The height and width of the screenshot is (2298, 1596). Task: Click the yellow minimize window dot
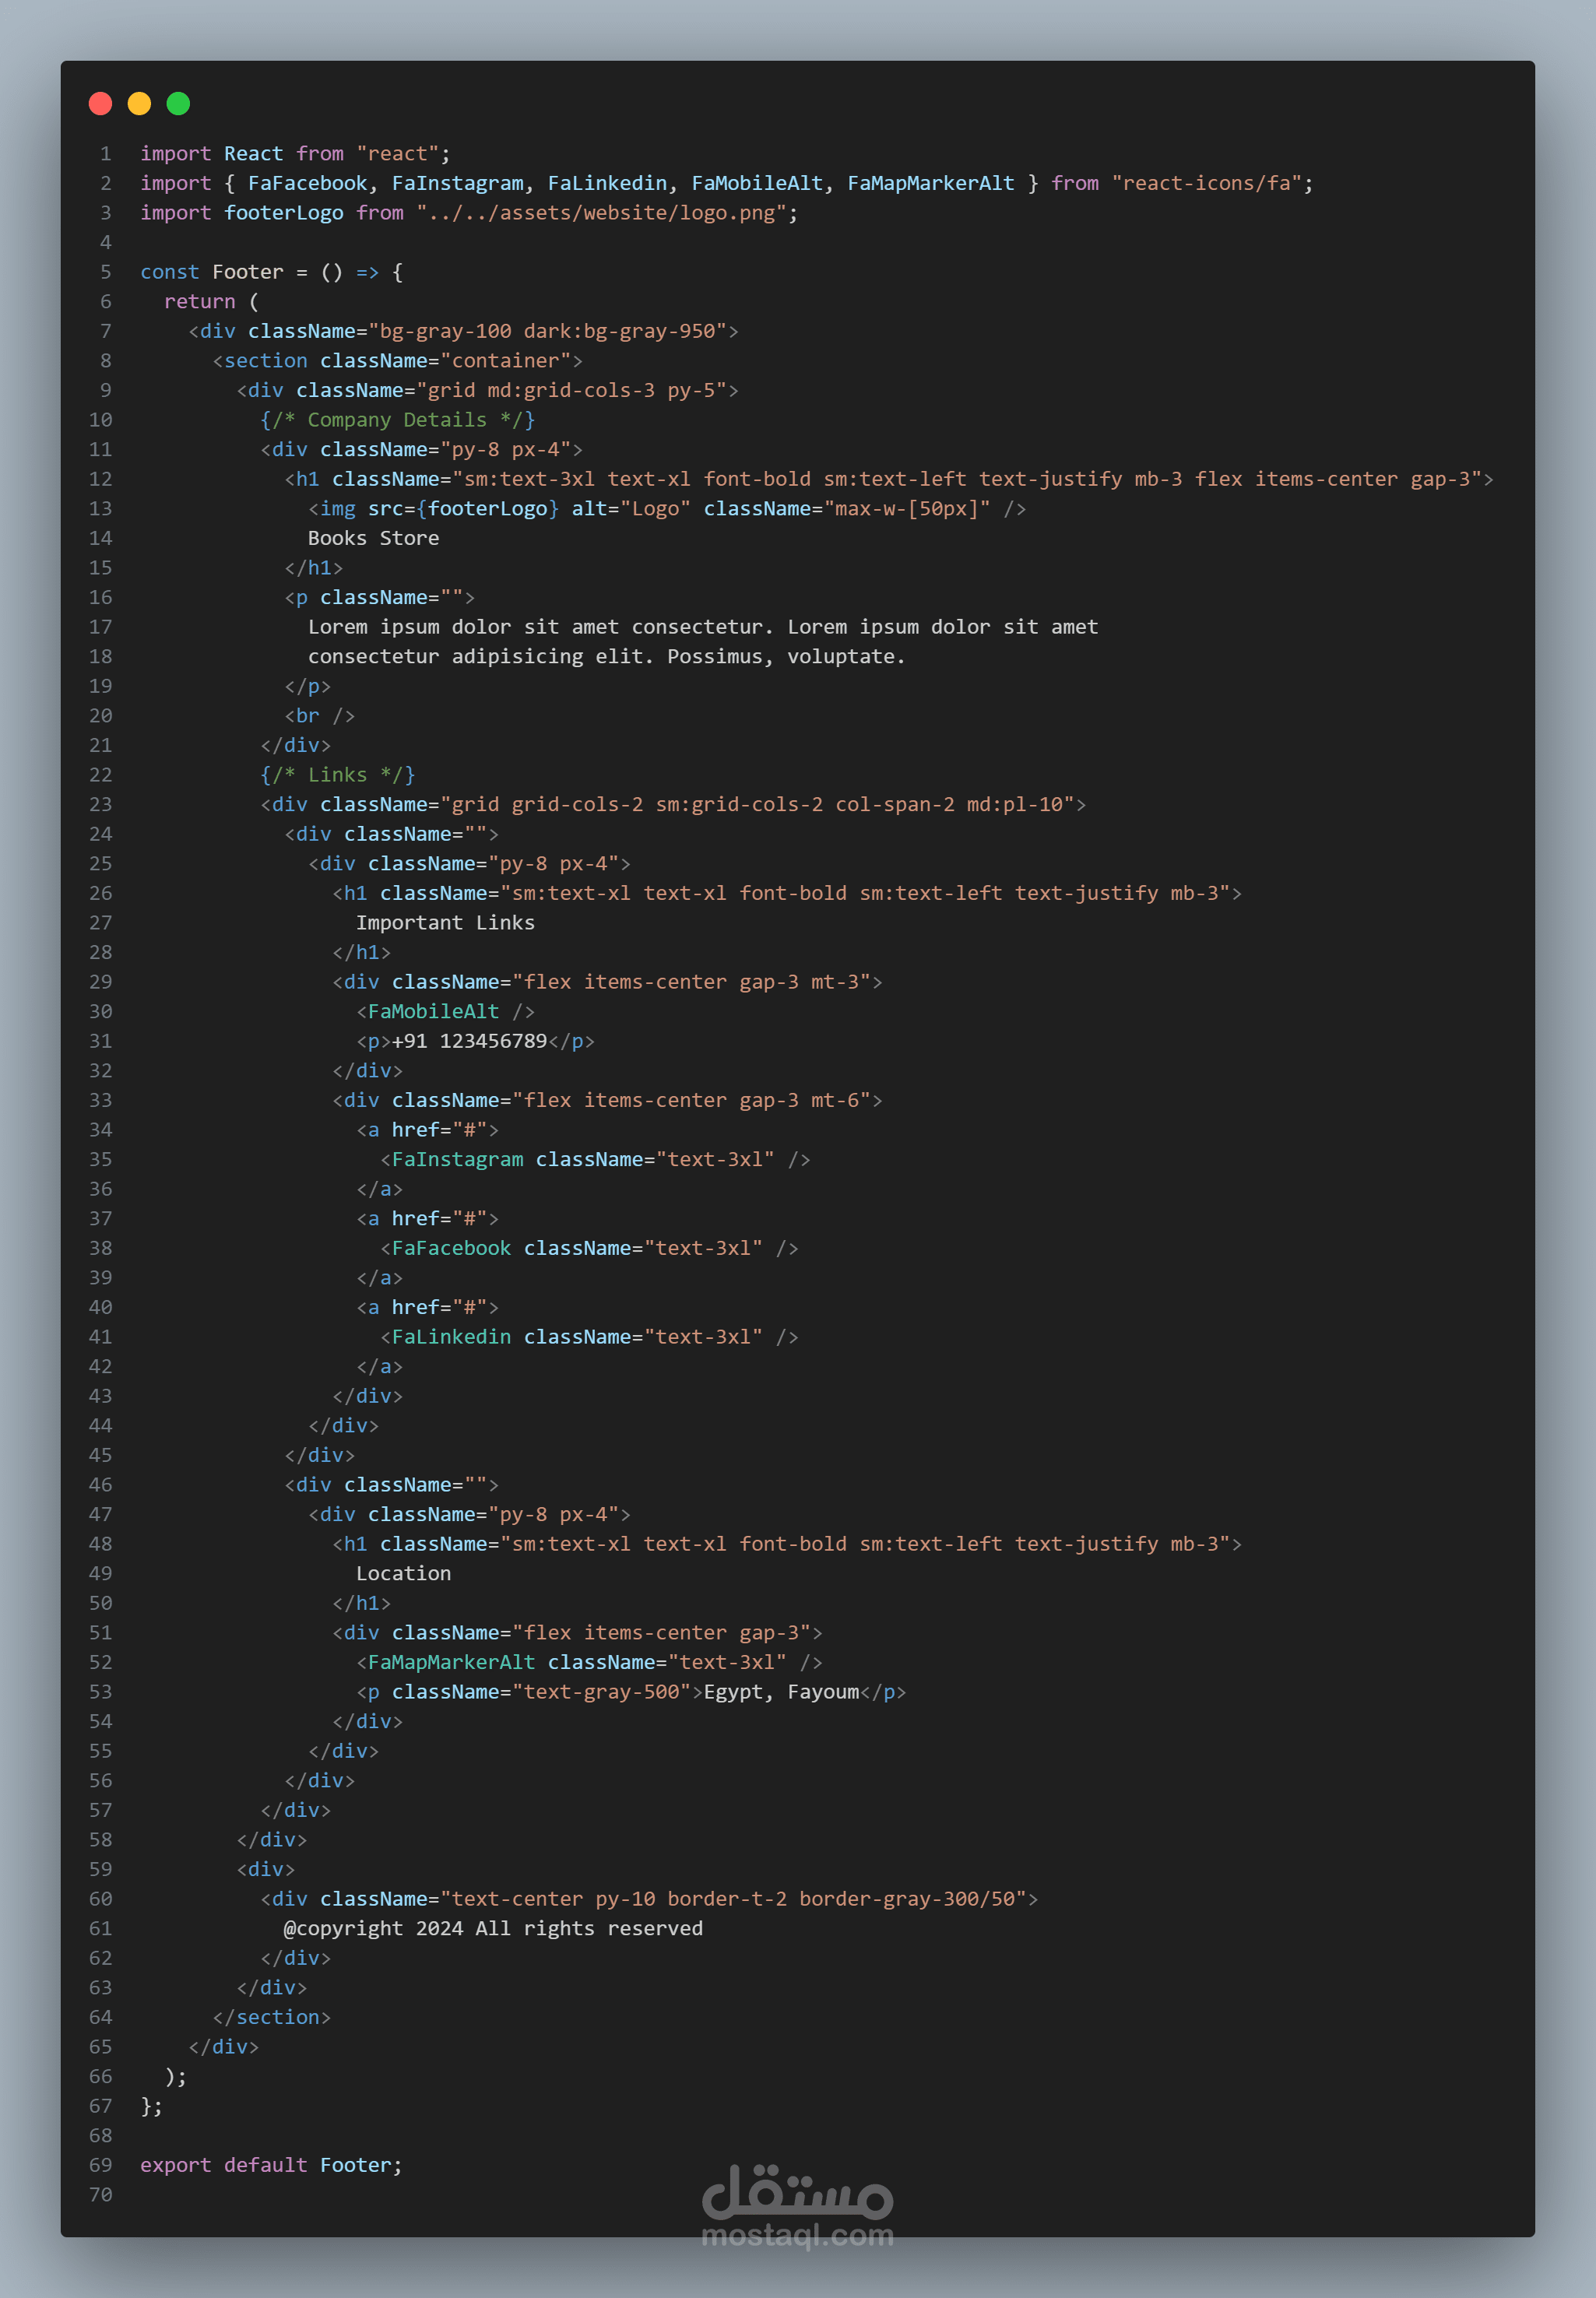(x=139, y=103)
